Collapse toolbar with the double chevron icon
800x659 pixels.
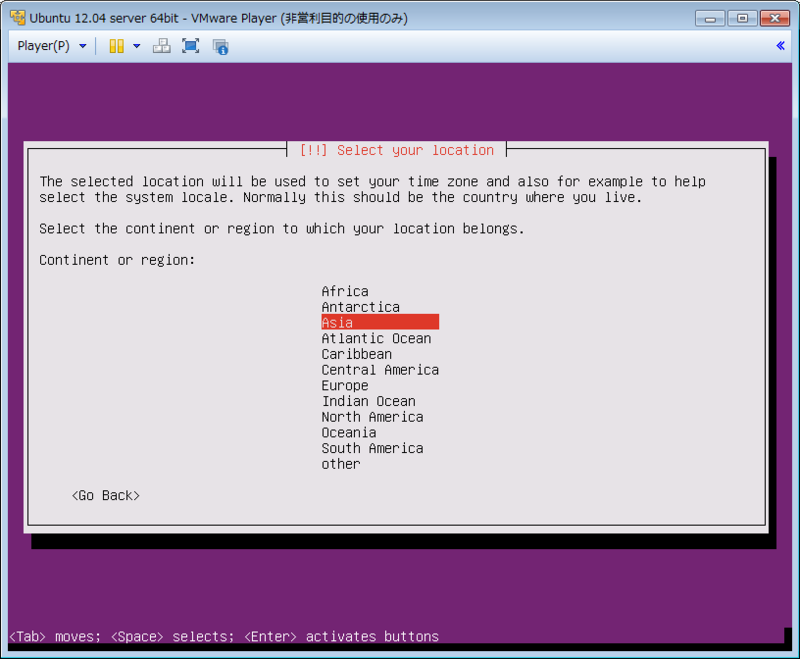click(780, 46)
